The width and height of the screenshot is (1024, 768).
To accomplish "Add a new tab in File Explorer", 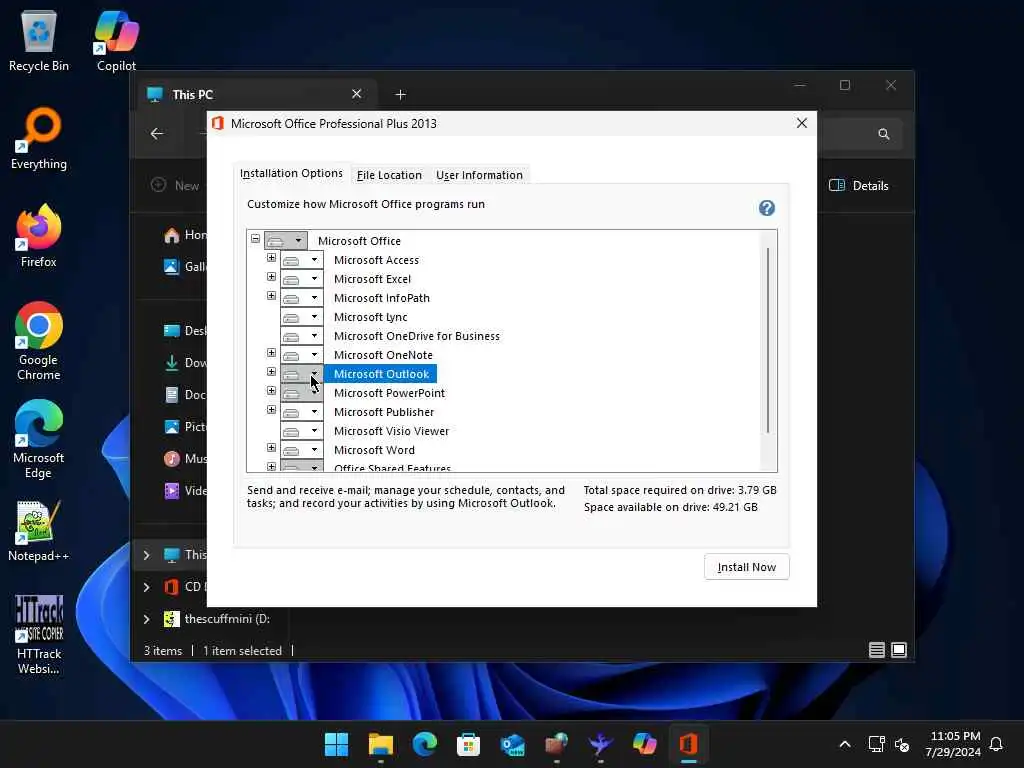I will point(400,95).
